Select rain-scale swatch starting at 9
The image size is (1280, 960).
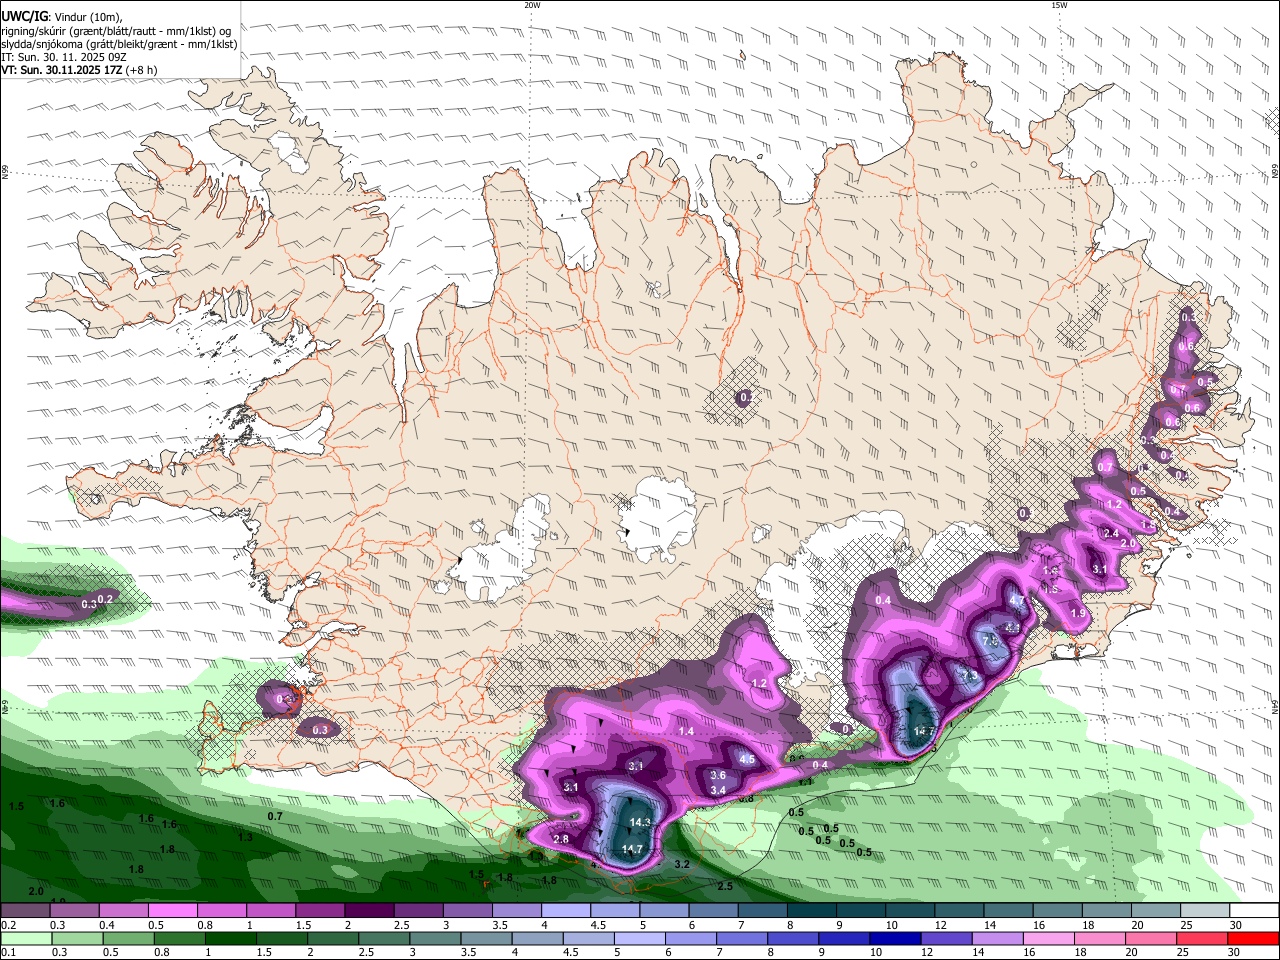[845, 938]
